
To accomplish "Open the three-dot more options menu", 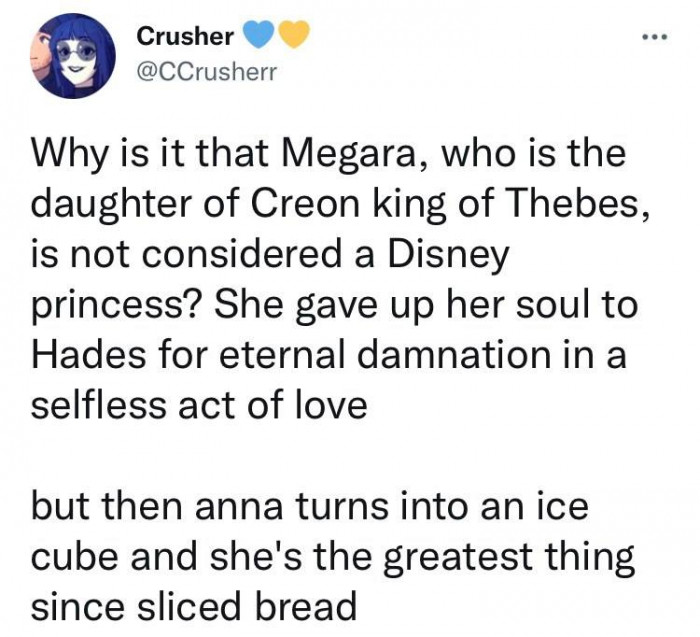I will 654,37.
